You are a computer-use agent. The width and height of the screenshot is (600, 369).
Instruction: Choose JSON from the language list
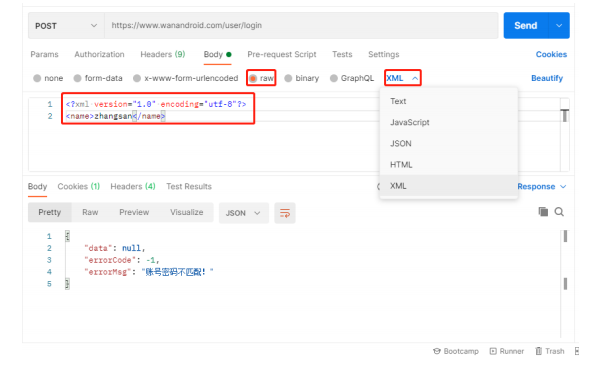[x=448, y=144]
